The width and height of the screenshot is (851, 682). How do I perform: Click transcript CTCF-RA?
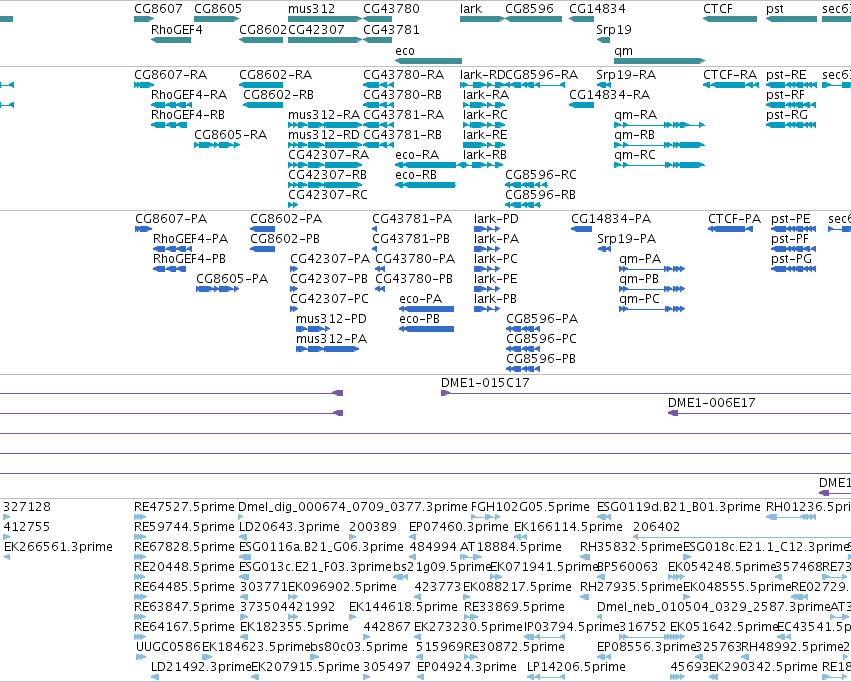730,75
